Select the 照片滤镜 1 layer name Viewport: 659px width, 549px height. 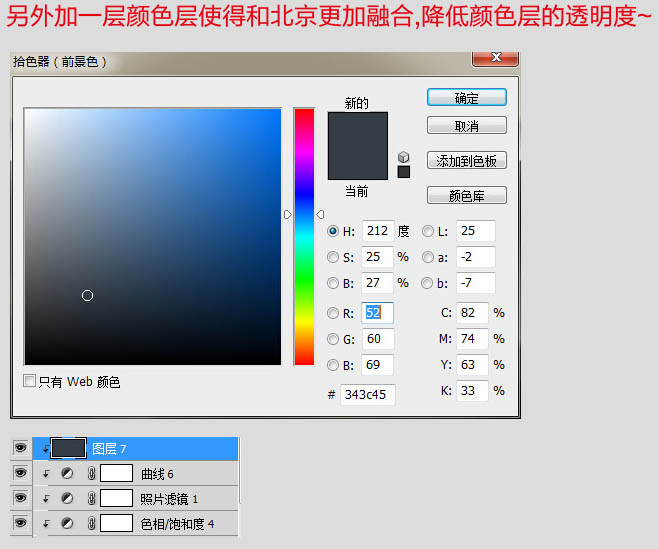(169, 499)
